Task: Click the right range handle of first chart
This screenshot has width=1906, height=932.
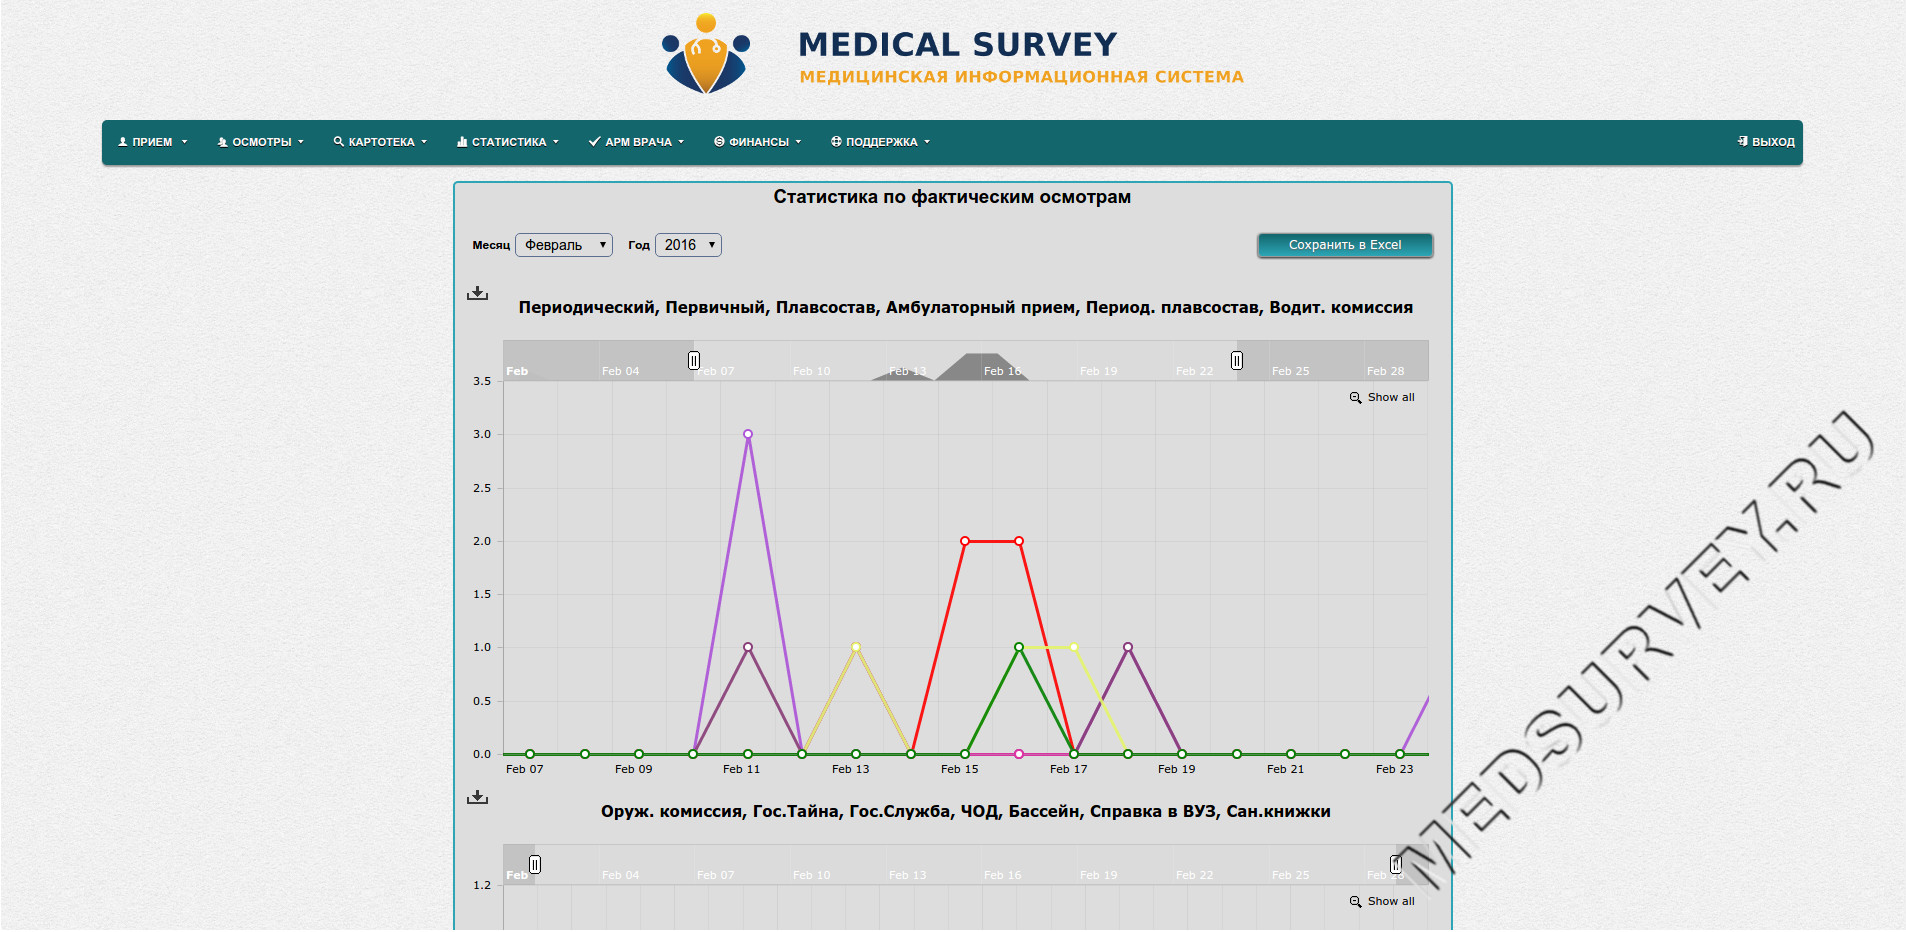Action: [1237, 360]
